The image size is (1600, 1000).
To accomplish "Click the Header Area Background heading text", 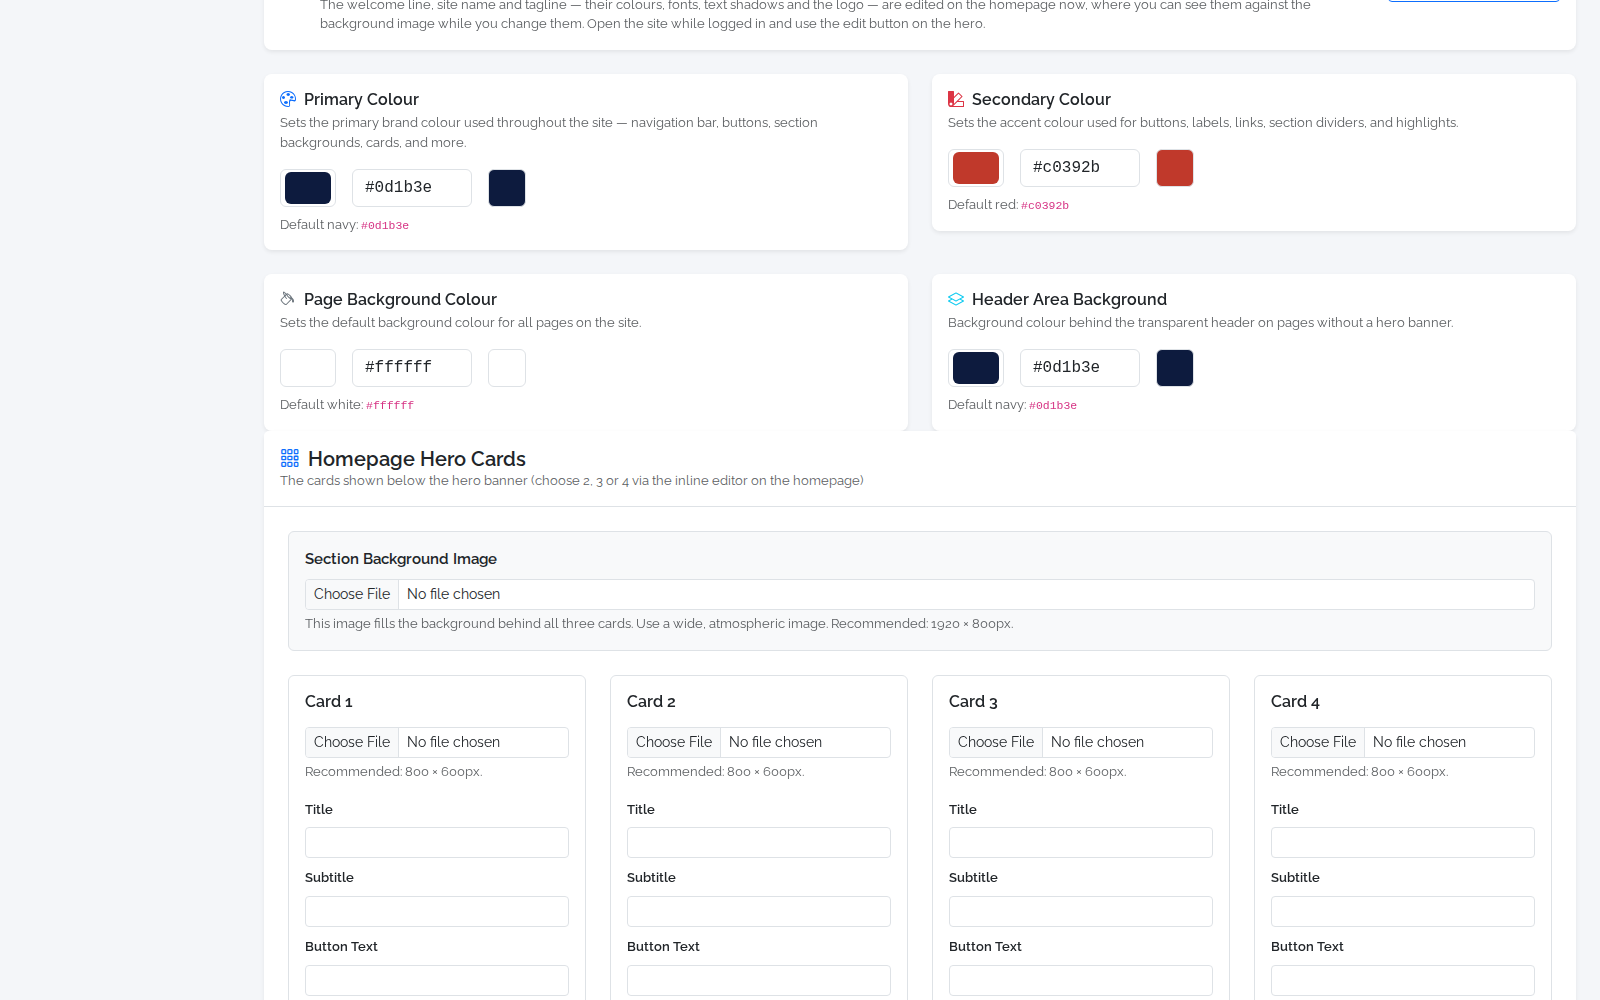I will pos(1069,299).
